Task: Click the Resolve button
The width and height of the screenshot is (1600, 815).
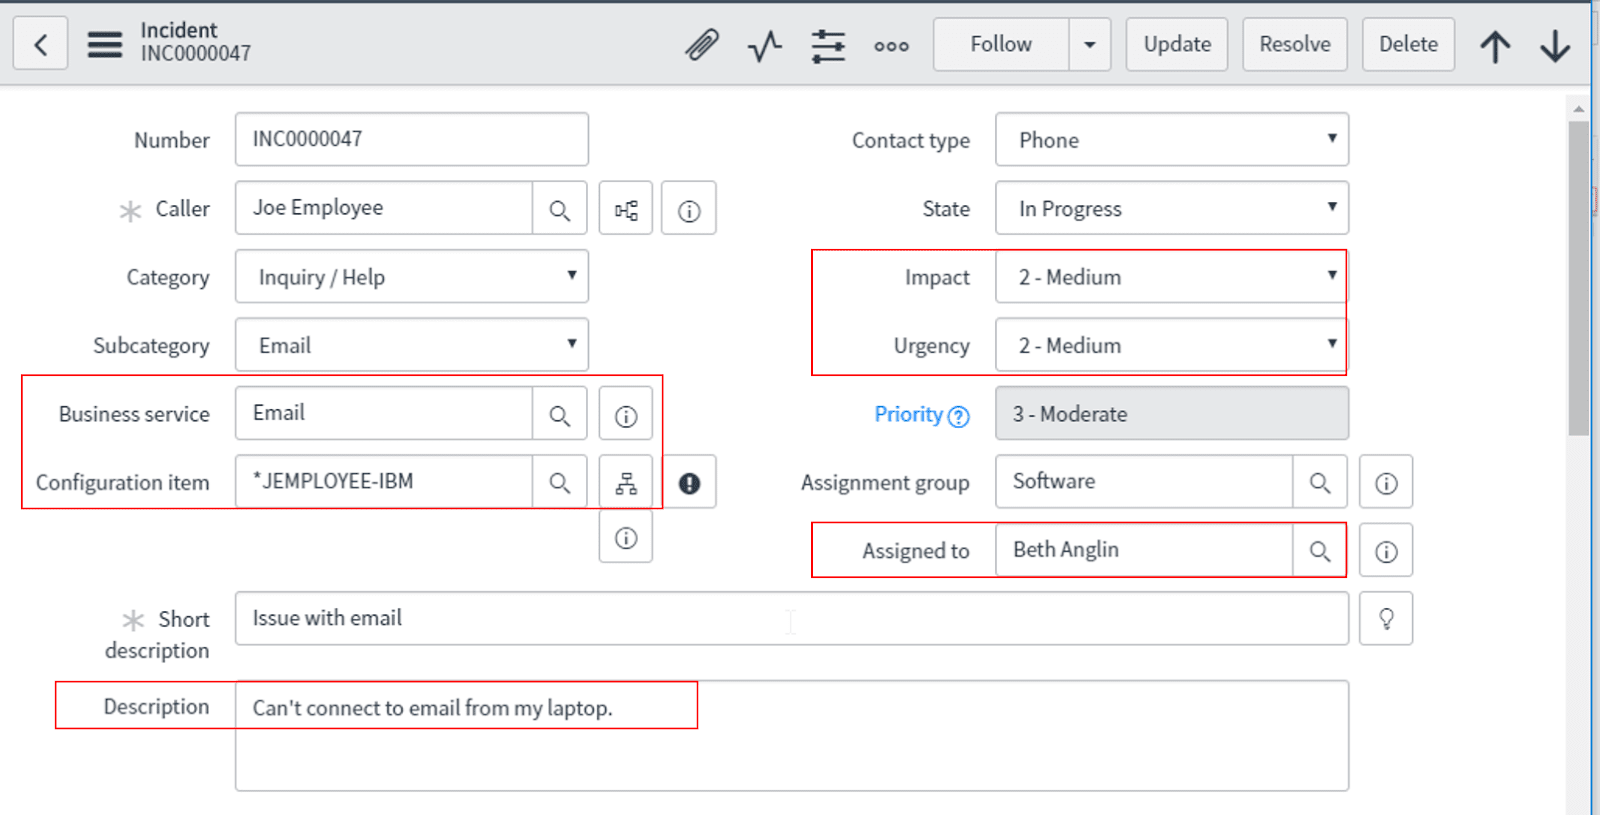Action: [x=1295, y=44]
